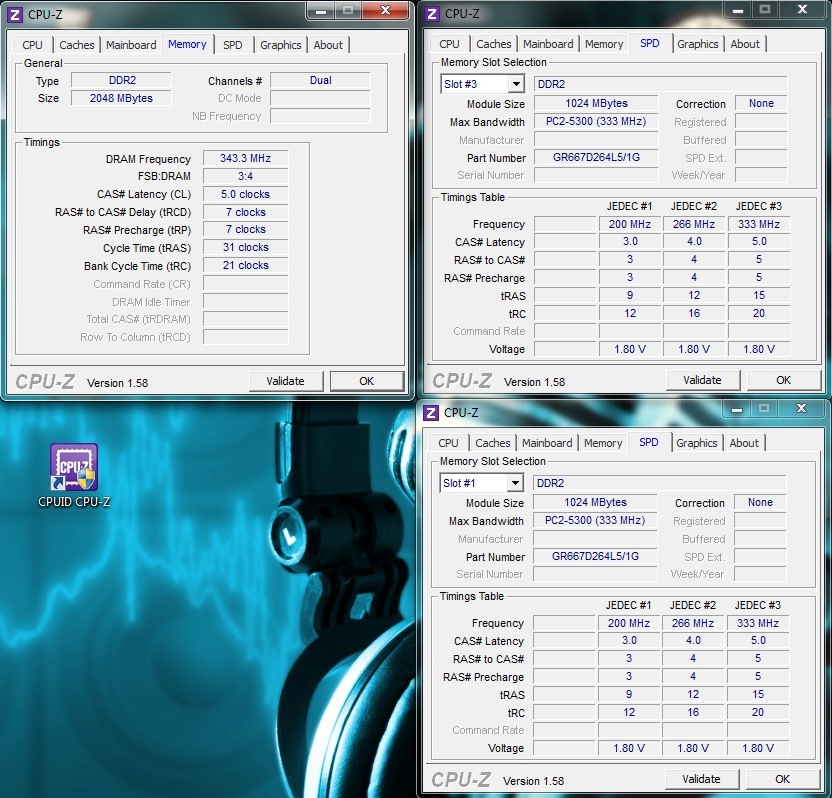Select SPD tab in Slot #3 window

tap(649, 43)
